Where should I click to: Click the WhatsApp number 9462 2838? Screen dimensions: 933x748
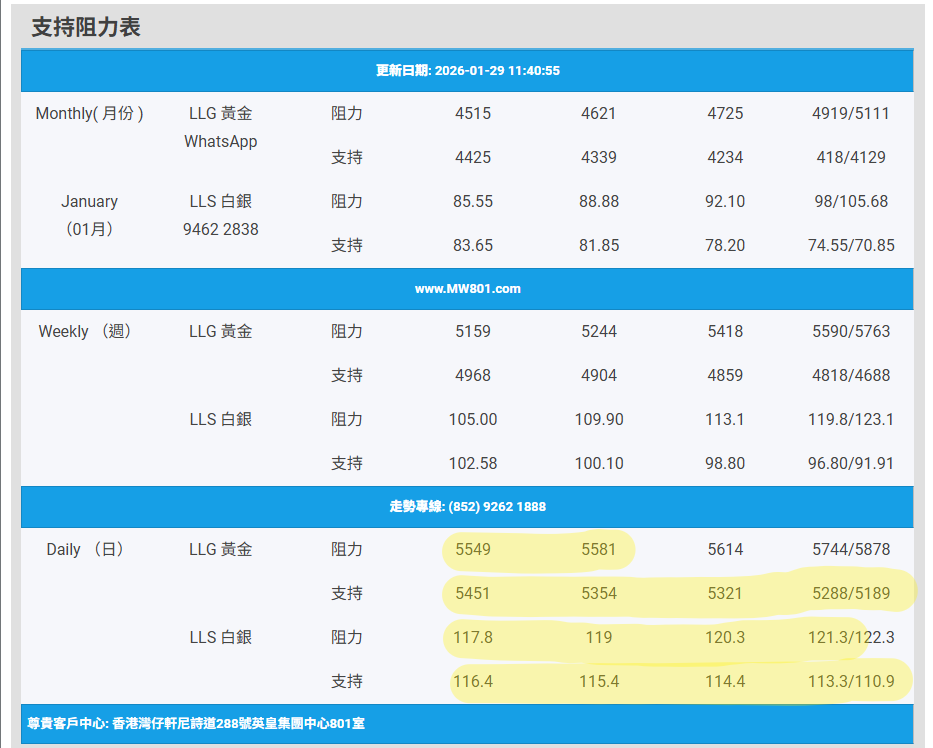point(220,230)
